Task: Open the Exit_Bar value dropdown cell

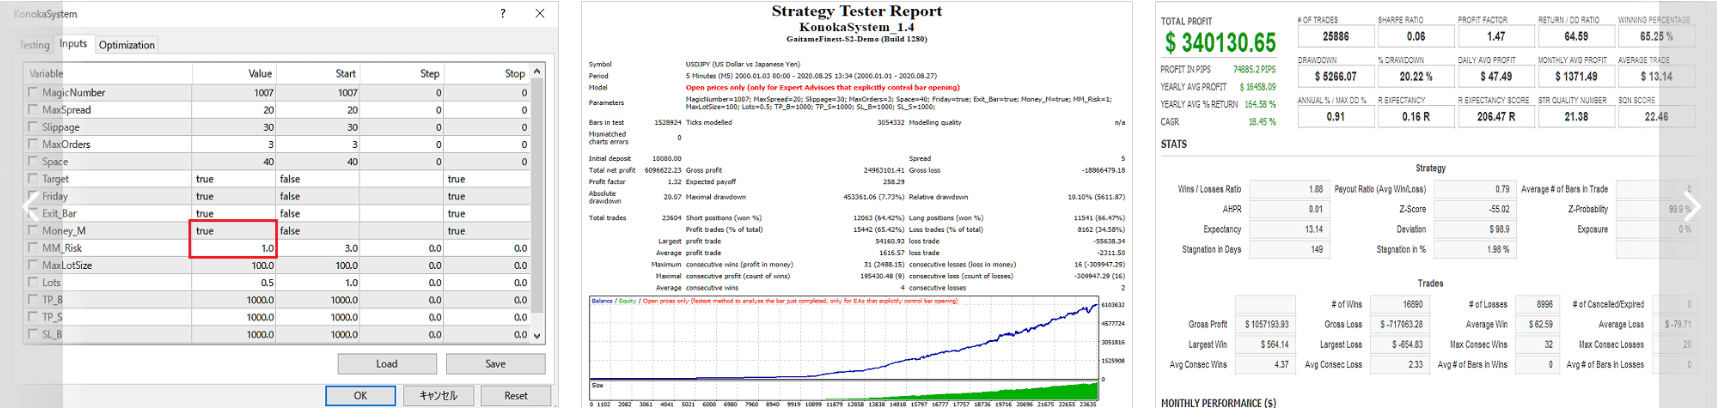Action: pos(233,213)
